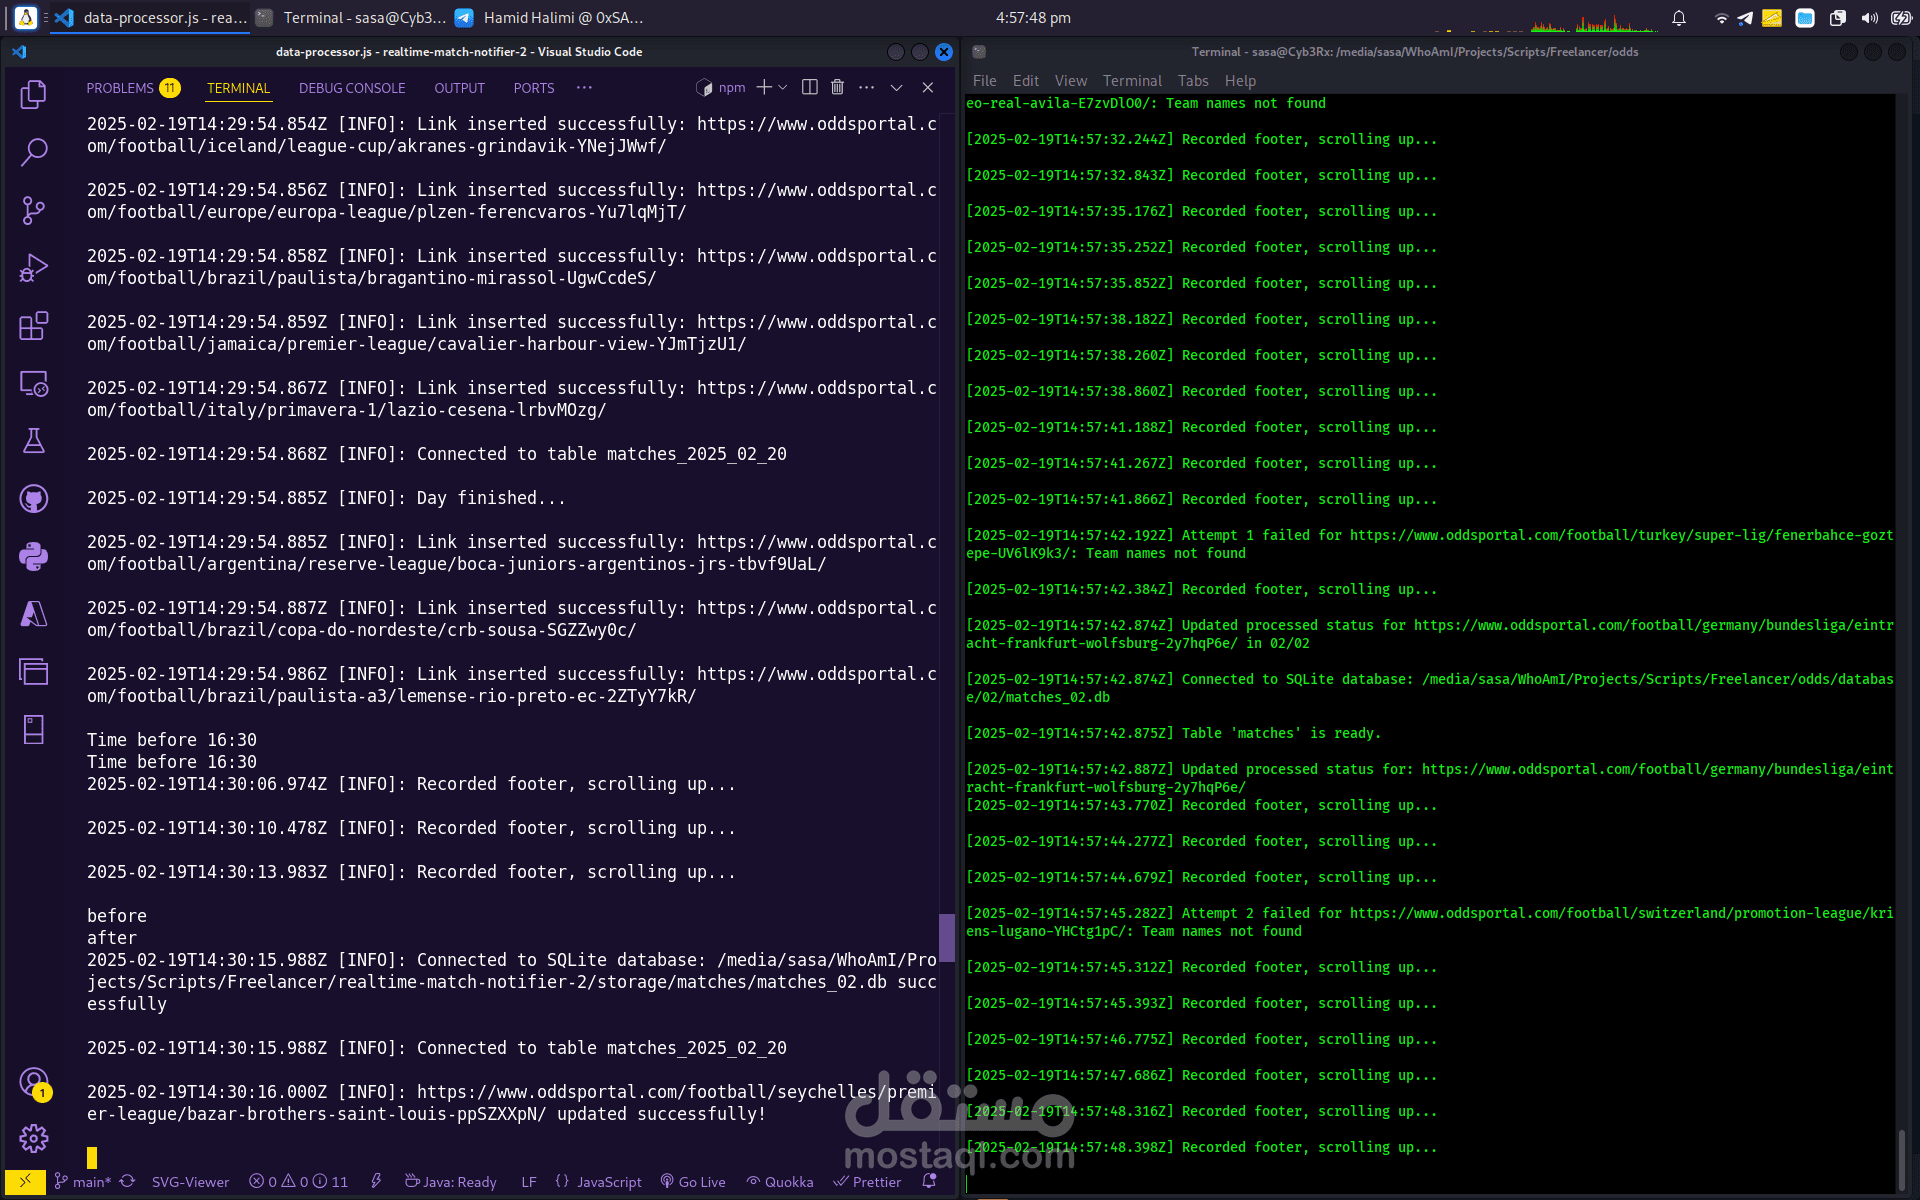The width and height of the screenshot is (1920, 1200).
Task: Select the TERMINAL panel tab
Action: pyautogui.click(x=238, y=88)
